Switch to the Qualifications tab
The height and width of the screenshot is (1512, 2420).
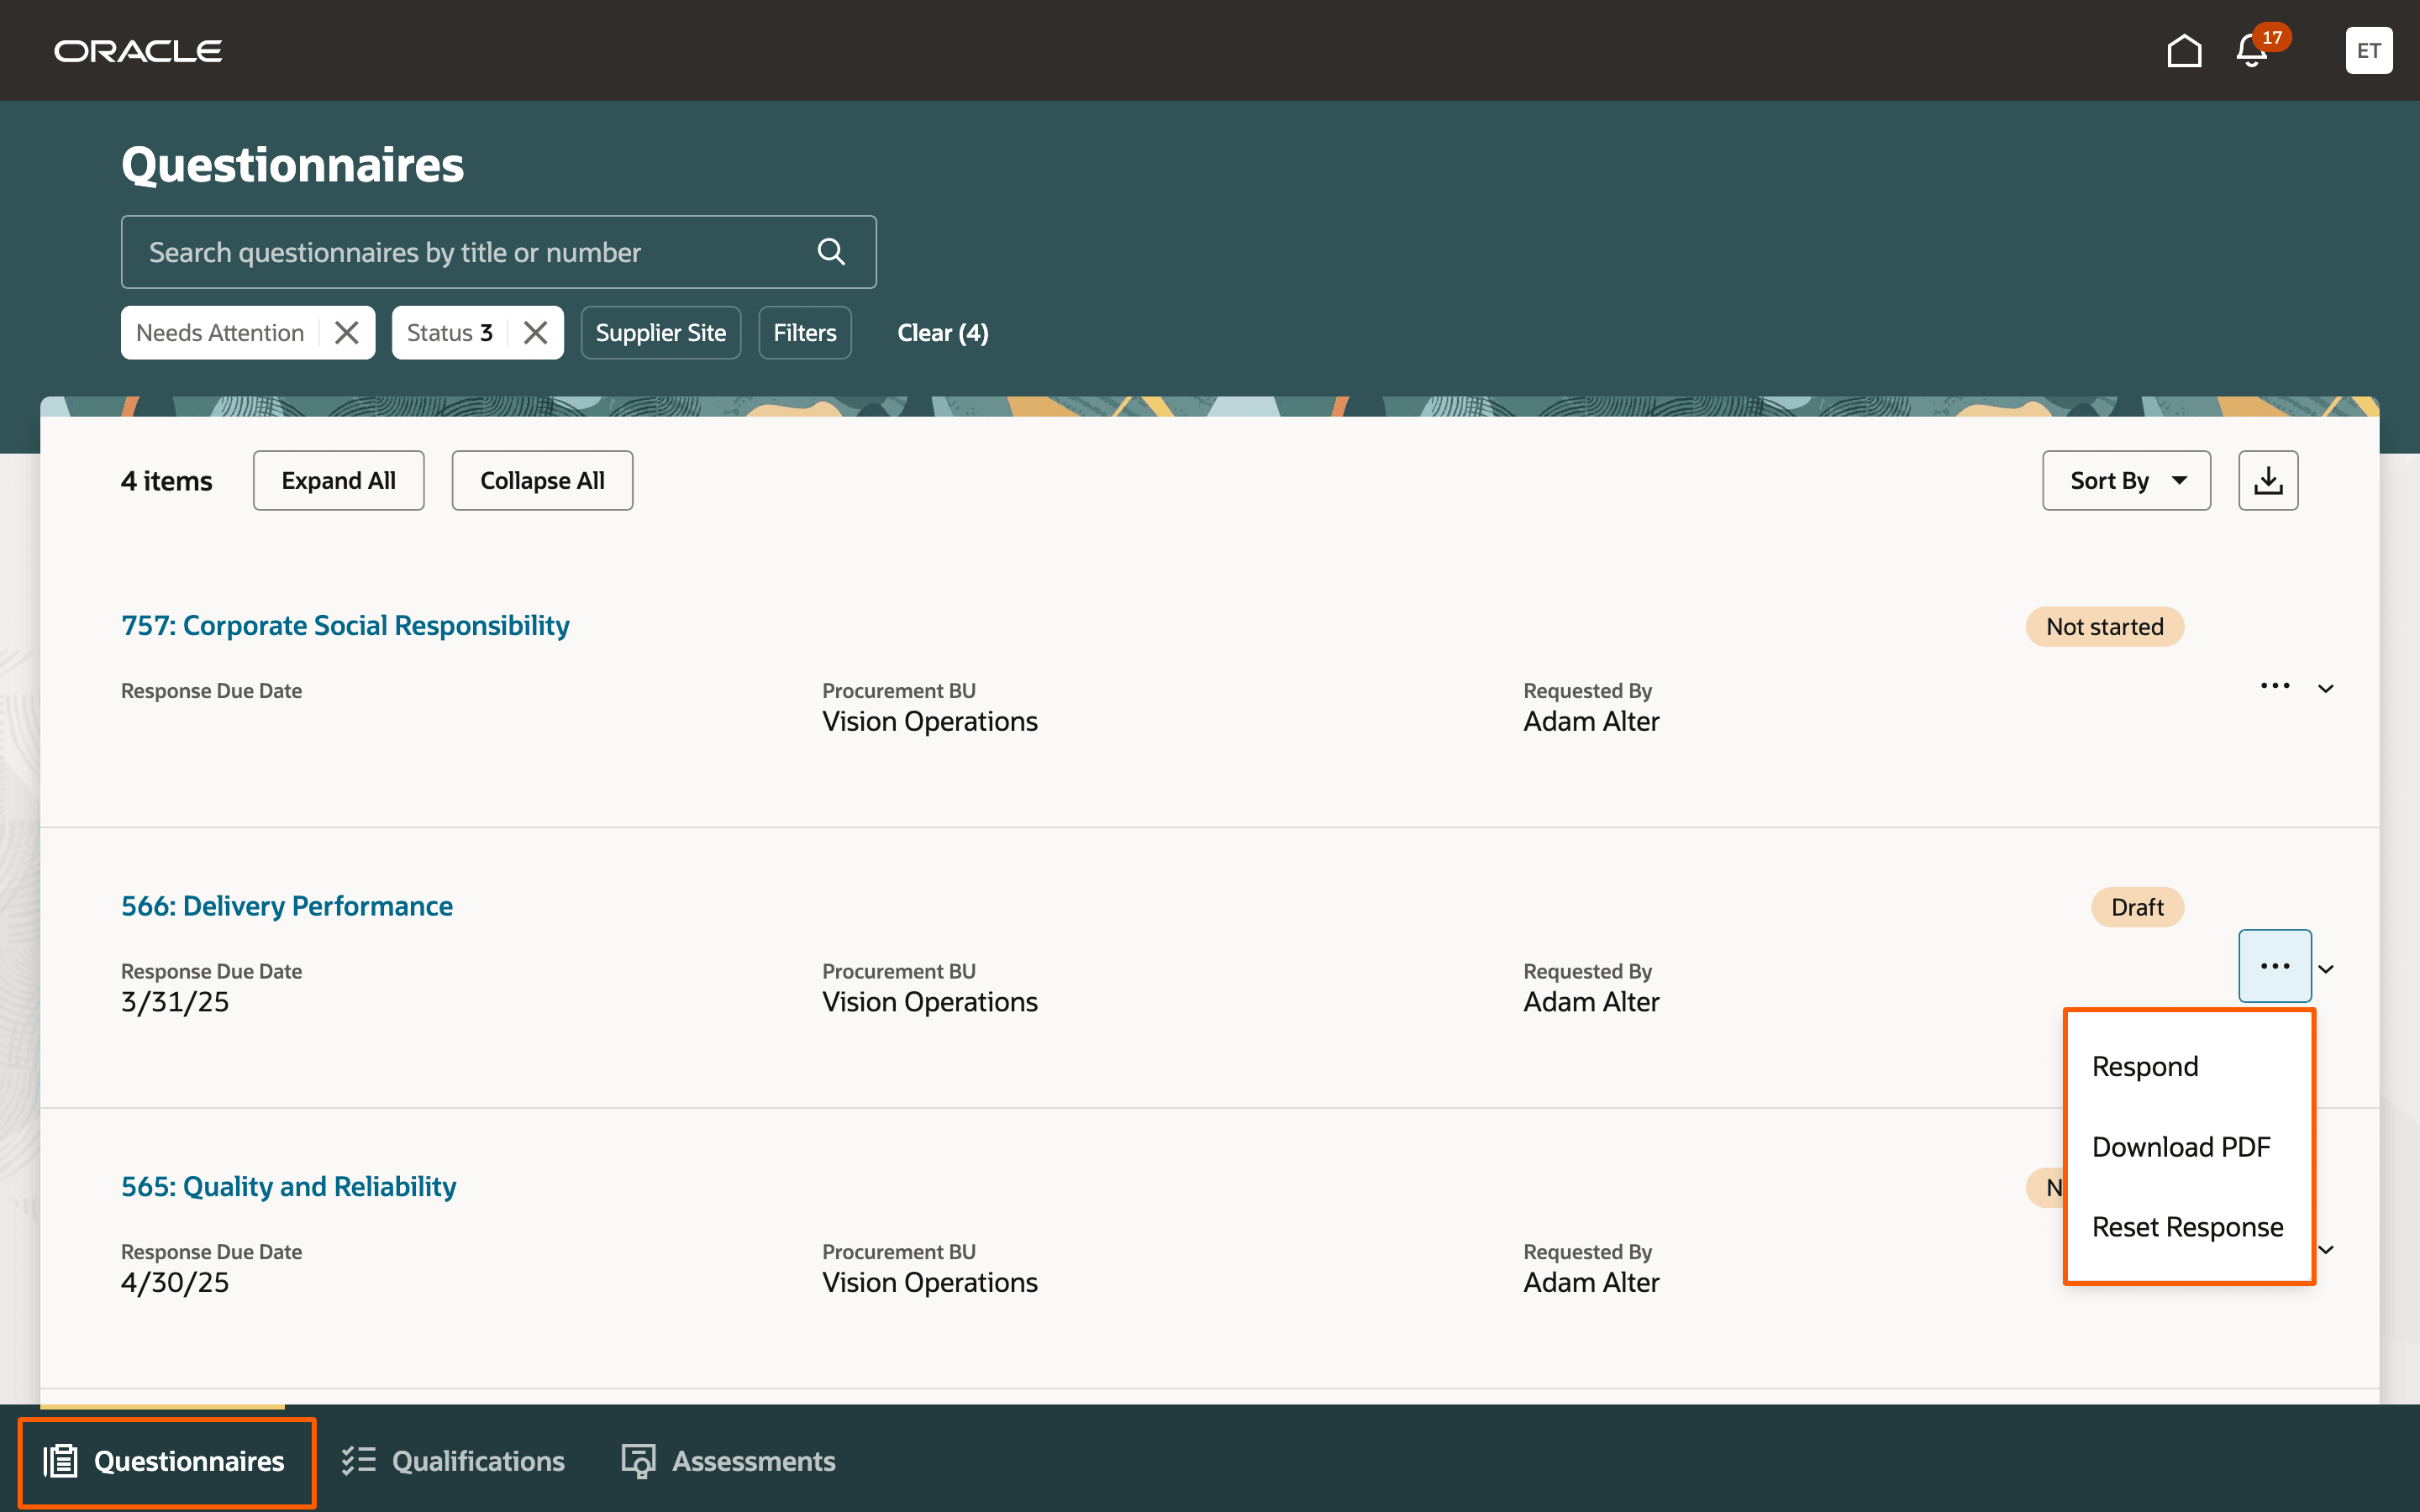coord(453,1461)
